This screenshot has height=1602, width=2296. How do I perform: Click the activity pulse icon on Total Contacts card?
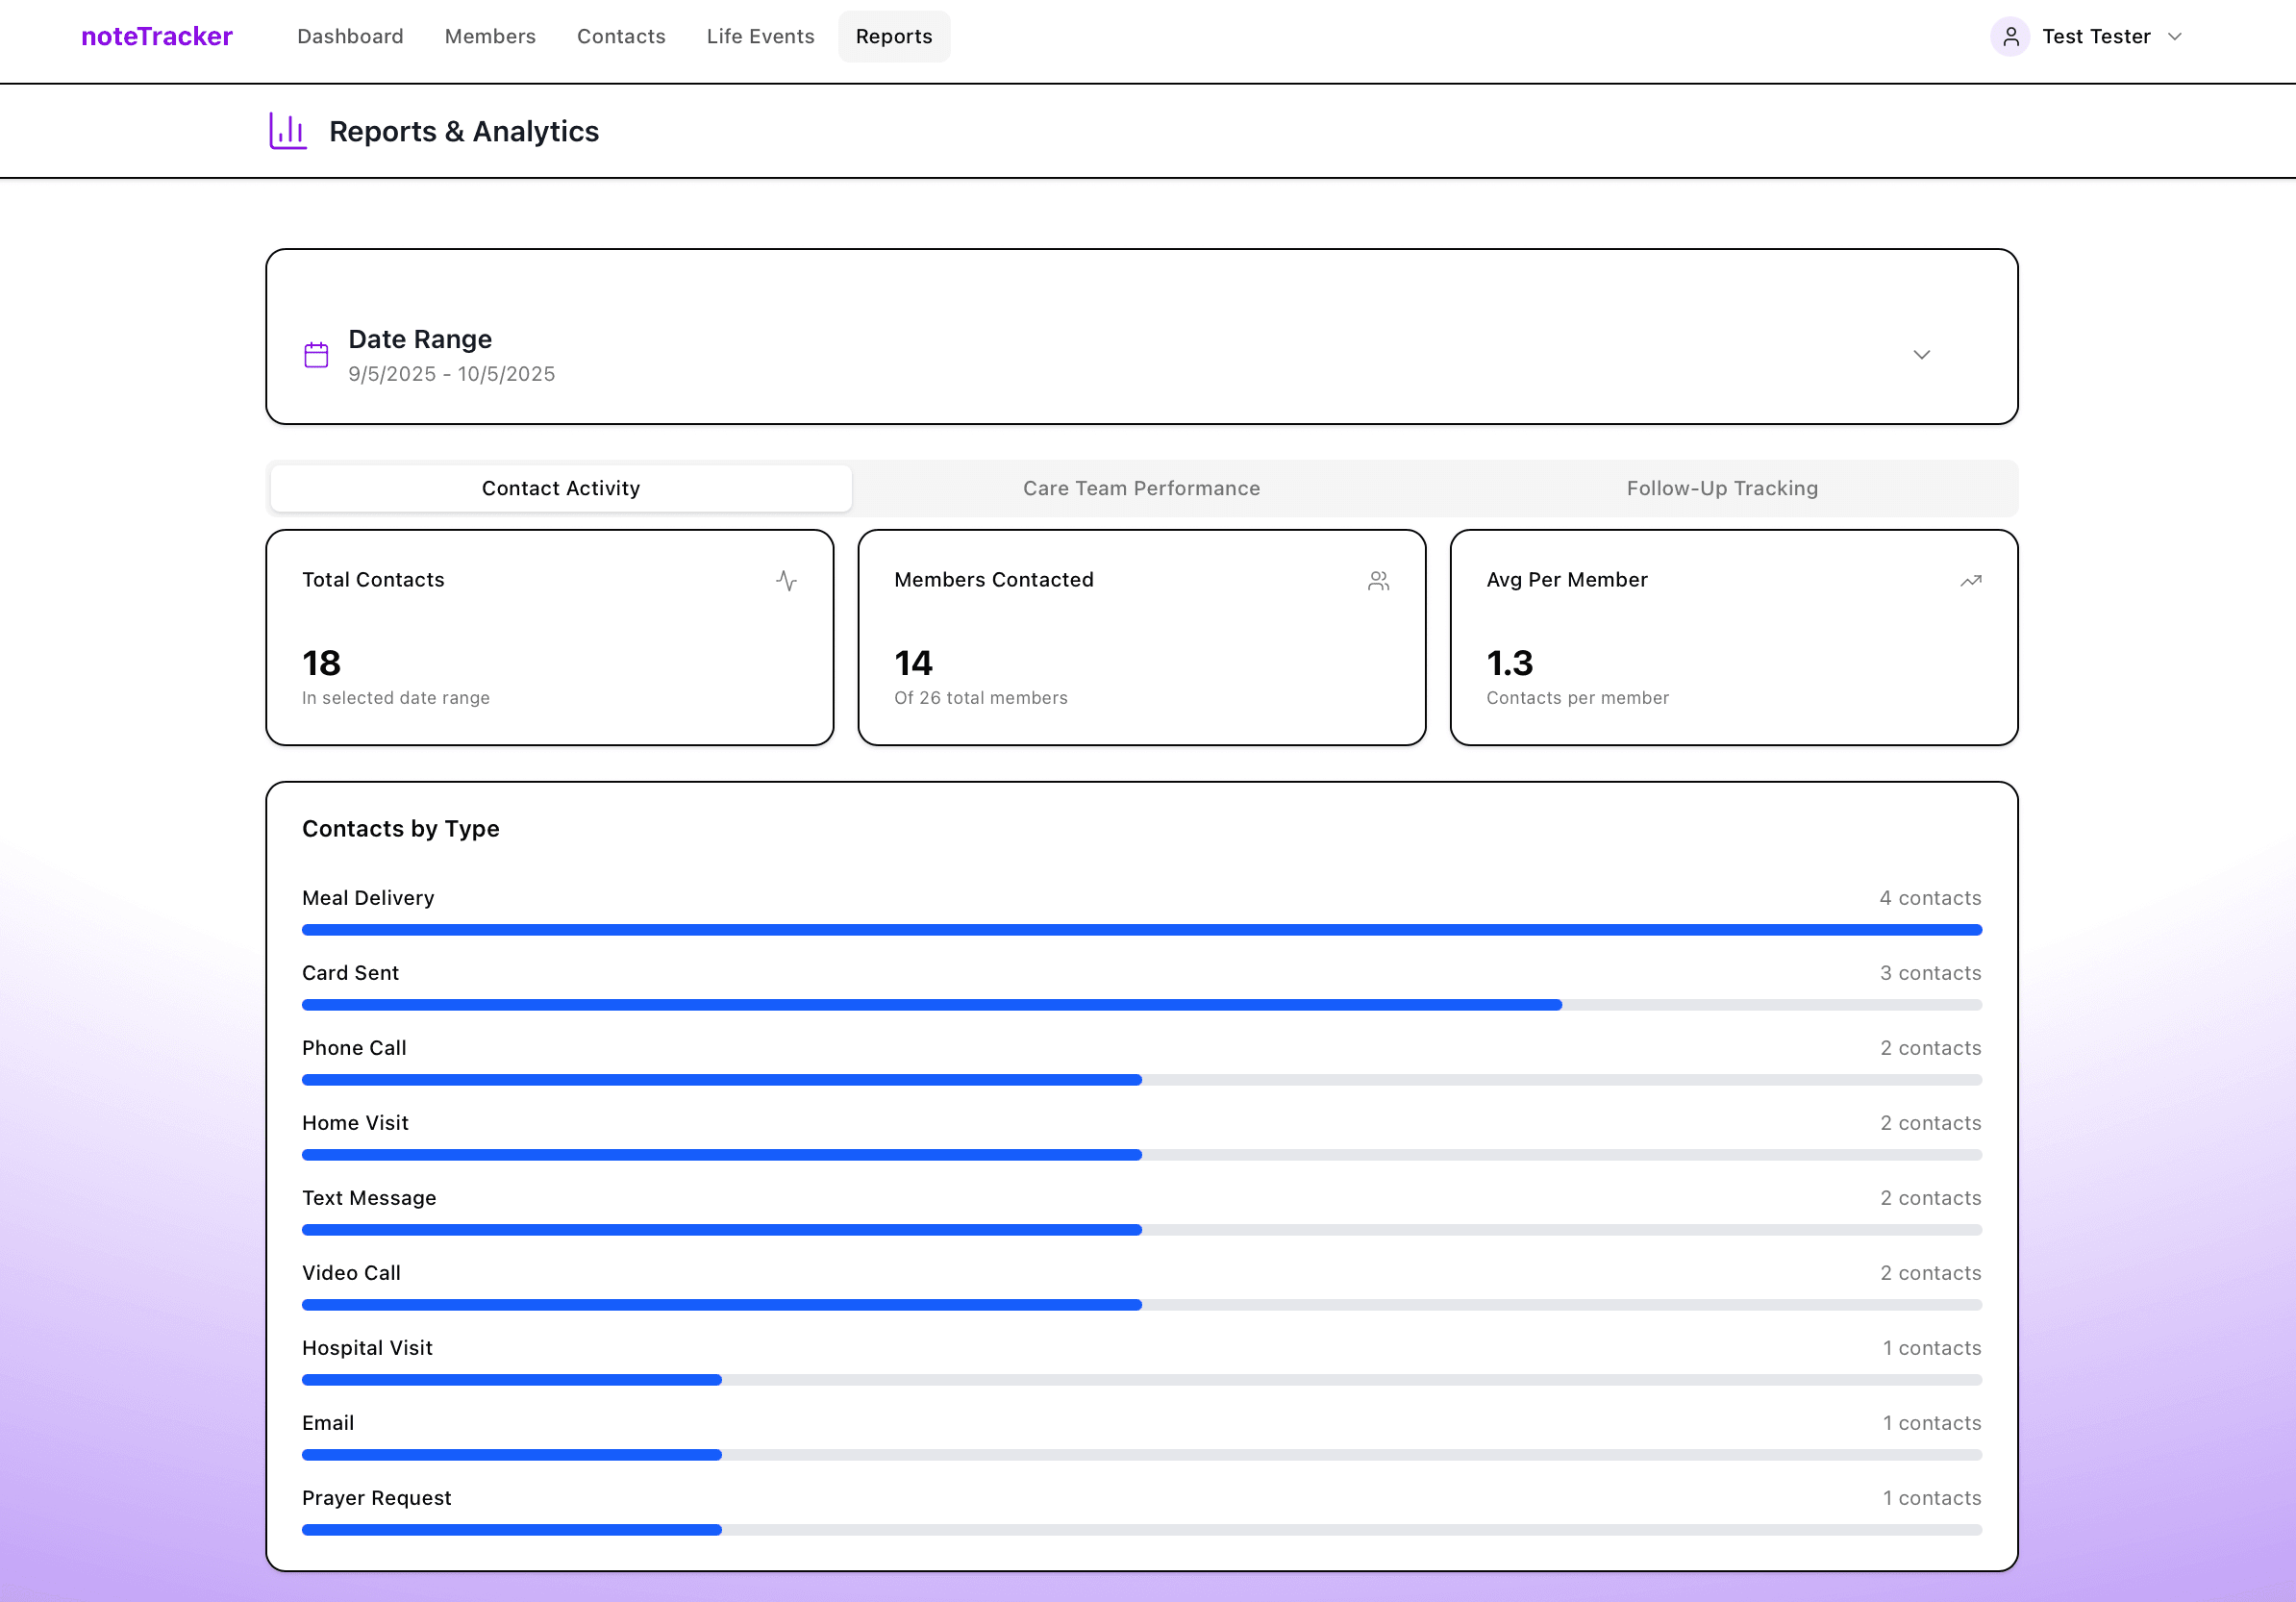point(787,580)
